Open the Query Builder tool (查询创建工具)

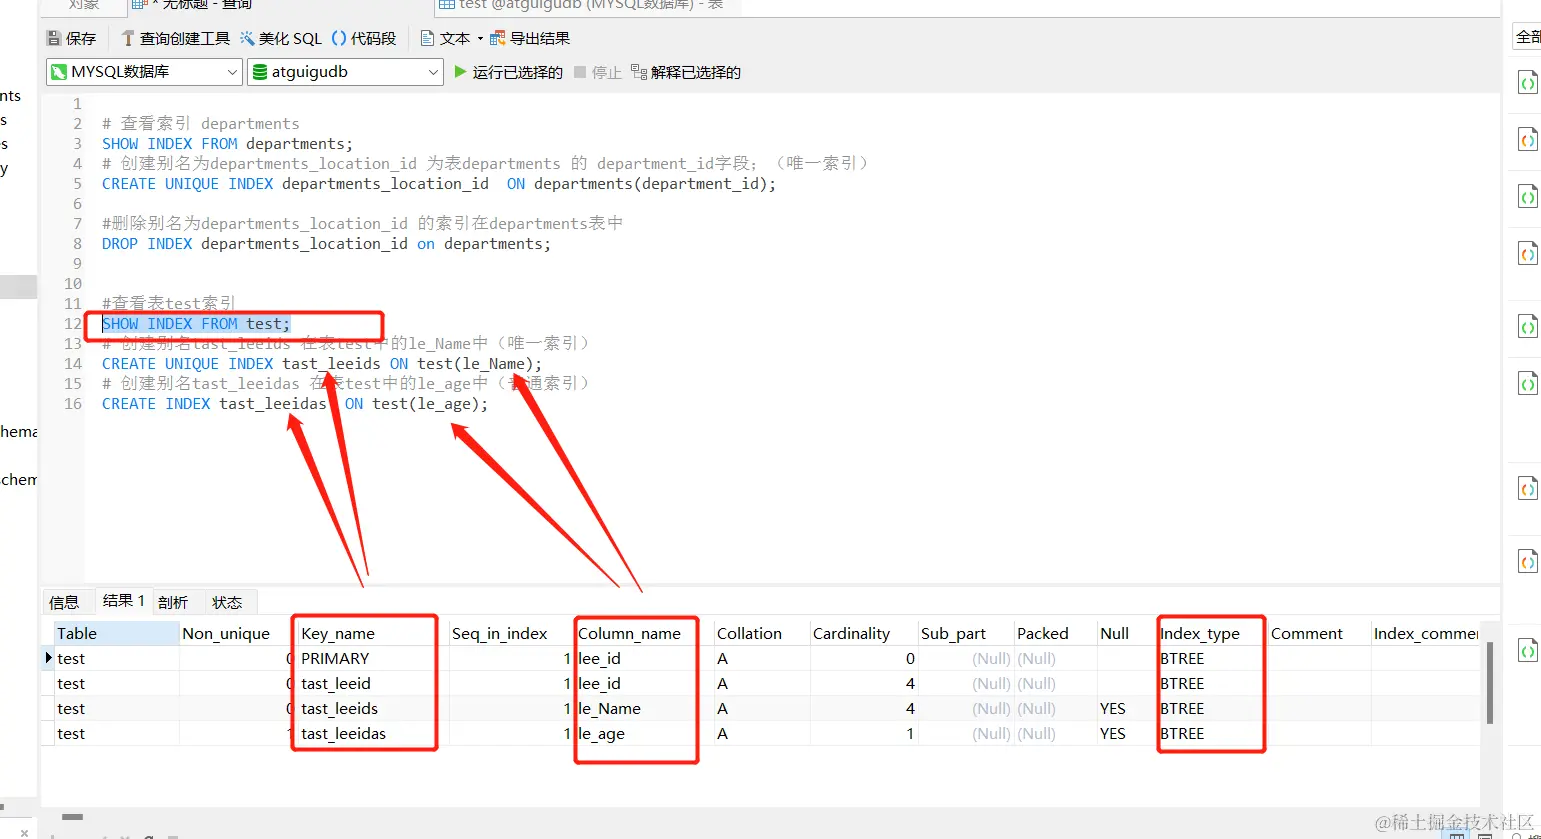pyautogui.click(x=175, y=38)
